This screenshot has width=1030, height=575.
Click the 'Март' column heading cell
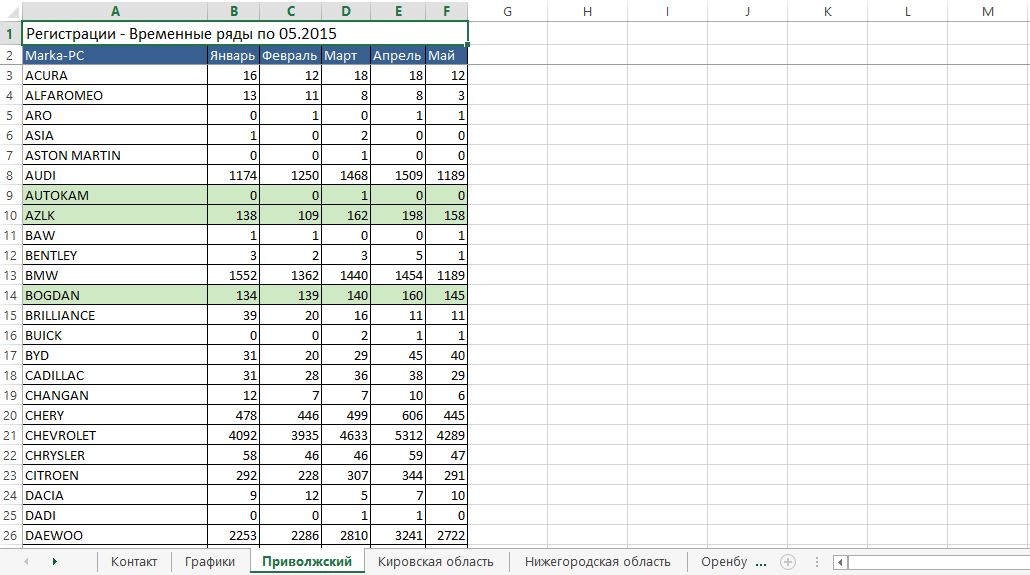click(346, 55)
